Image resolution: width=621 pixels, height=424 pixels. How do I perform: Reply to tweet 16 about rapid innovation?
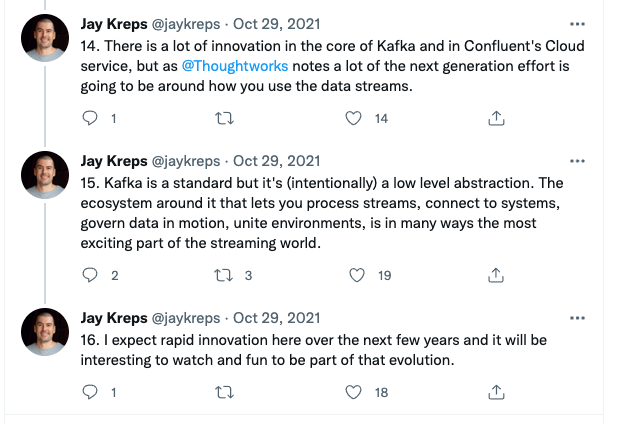[x=90, y=393]
